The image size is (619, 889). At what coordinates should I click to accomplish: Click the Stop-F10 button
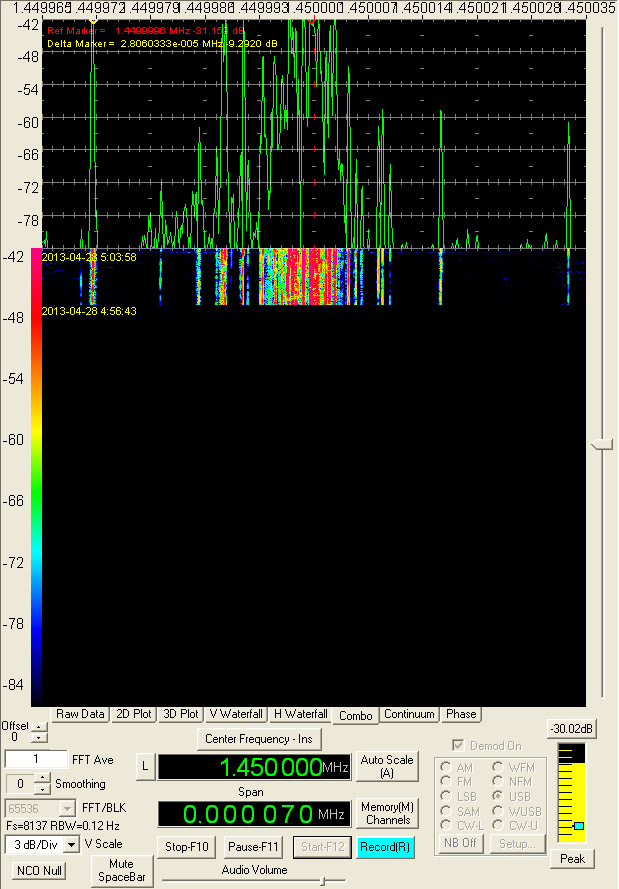(x=186, y=846)
